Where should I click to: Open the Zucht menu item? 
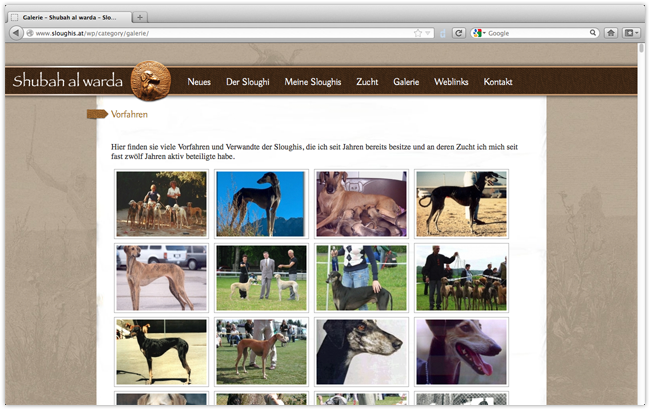(x=367, y=82)
